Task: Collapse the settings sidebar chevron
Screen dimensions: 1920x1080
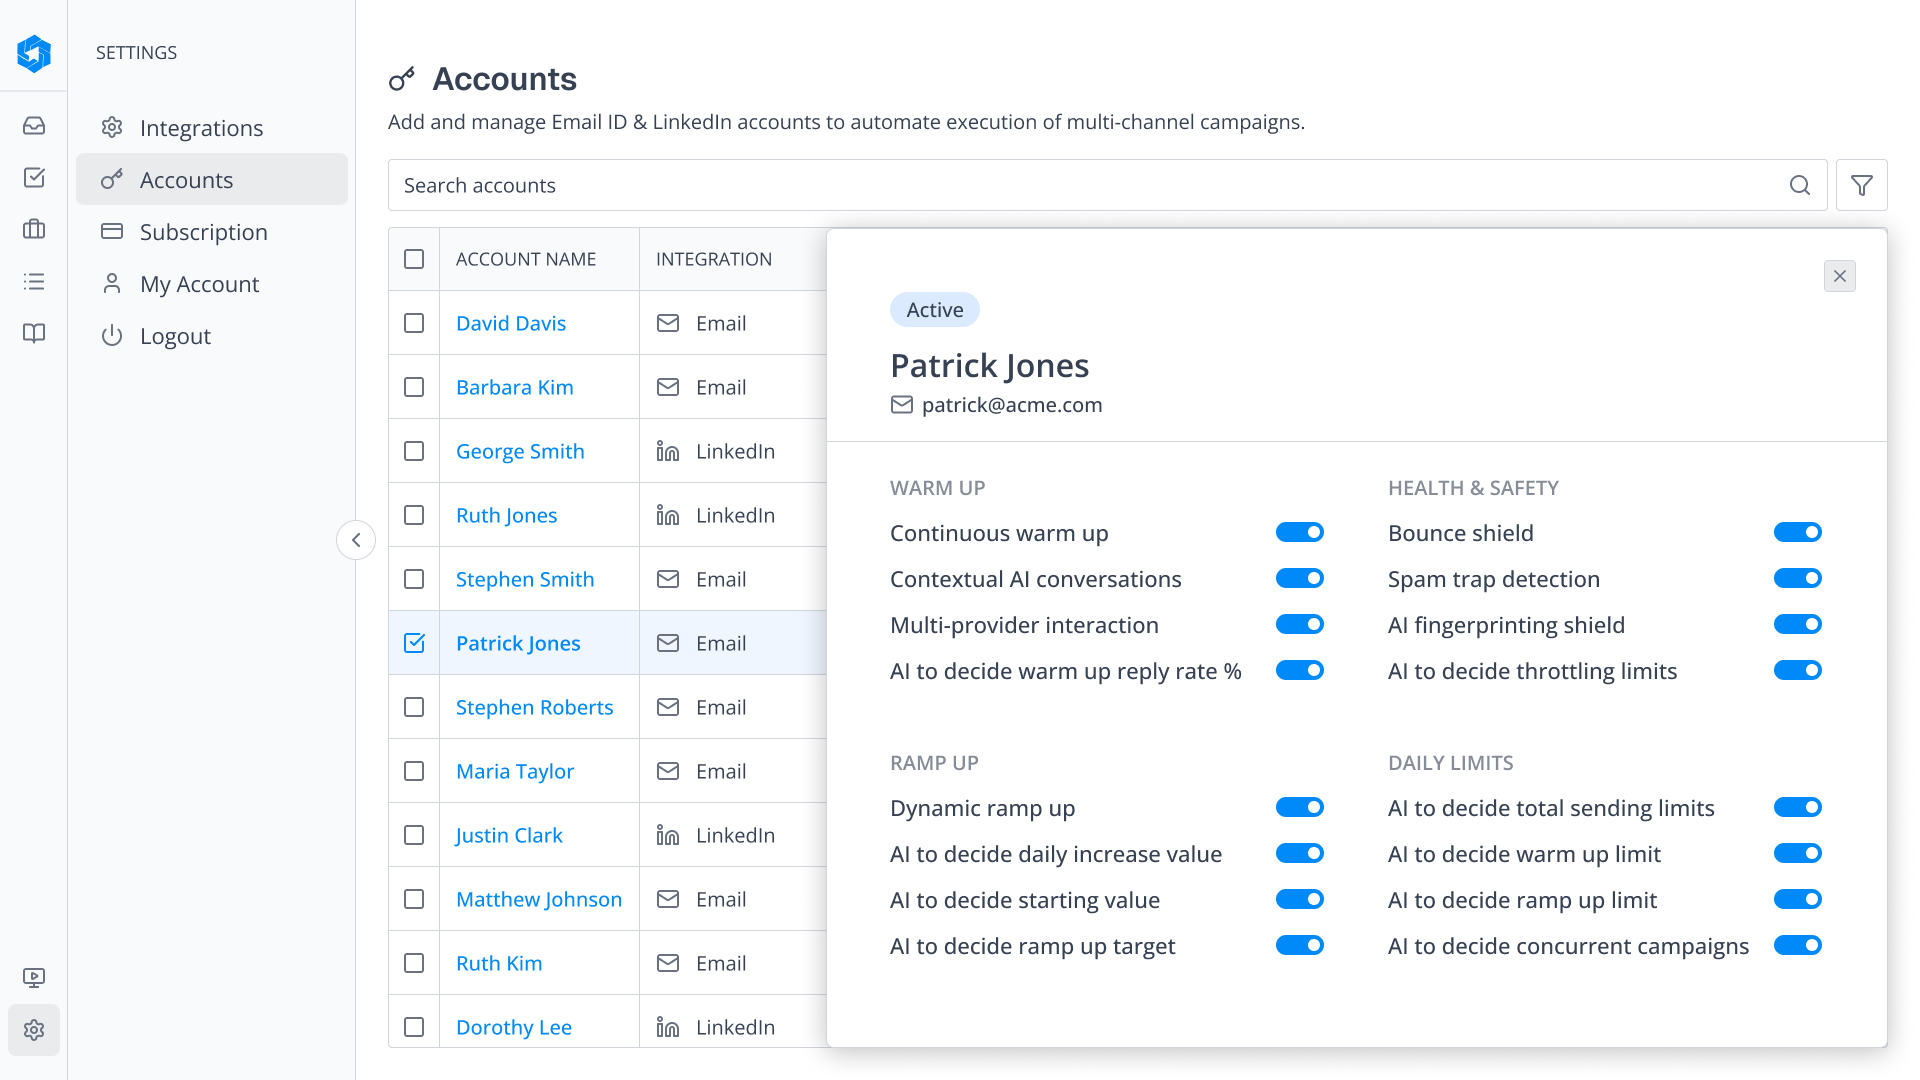Action: point(356,540)
